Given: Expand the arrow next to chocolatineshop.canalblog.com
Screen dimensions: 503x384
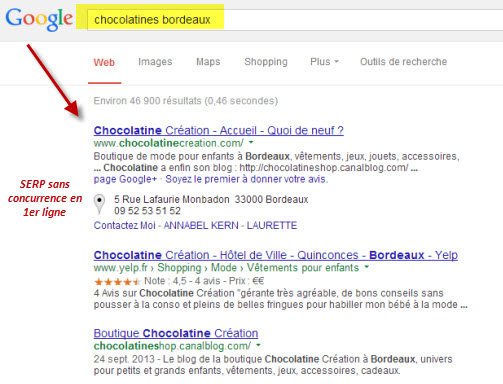Looking at the screenshot, I should pos(258,345).
